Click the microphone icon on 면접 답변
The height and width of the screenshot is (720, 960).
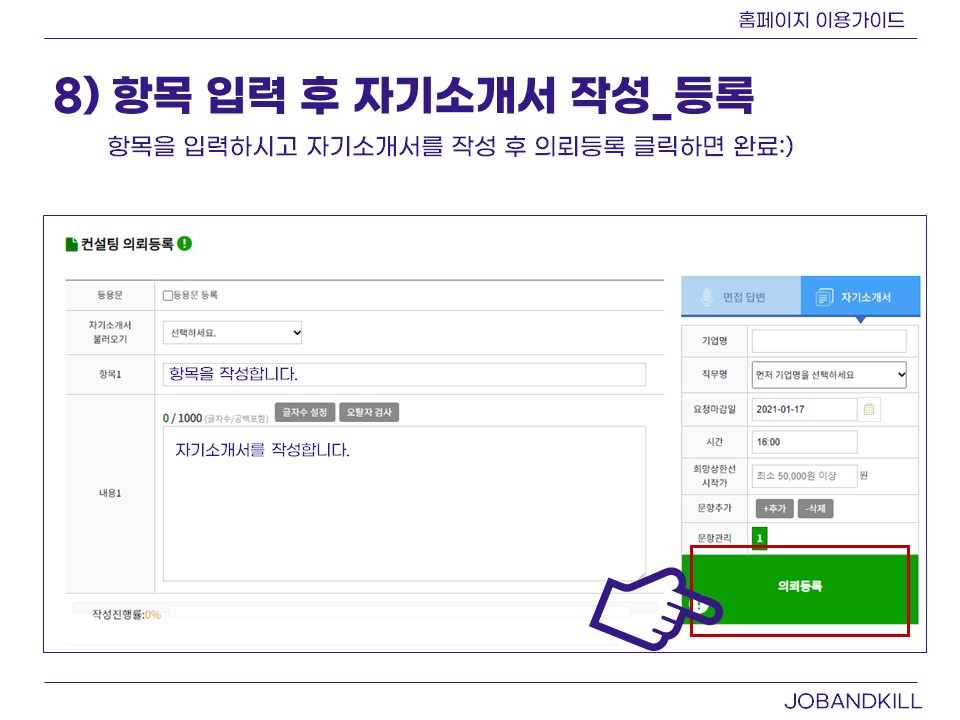coord(707,297)
